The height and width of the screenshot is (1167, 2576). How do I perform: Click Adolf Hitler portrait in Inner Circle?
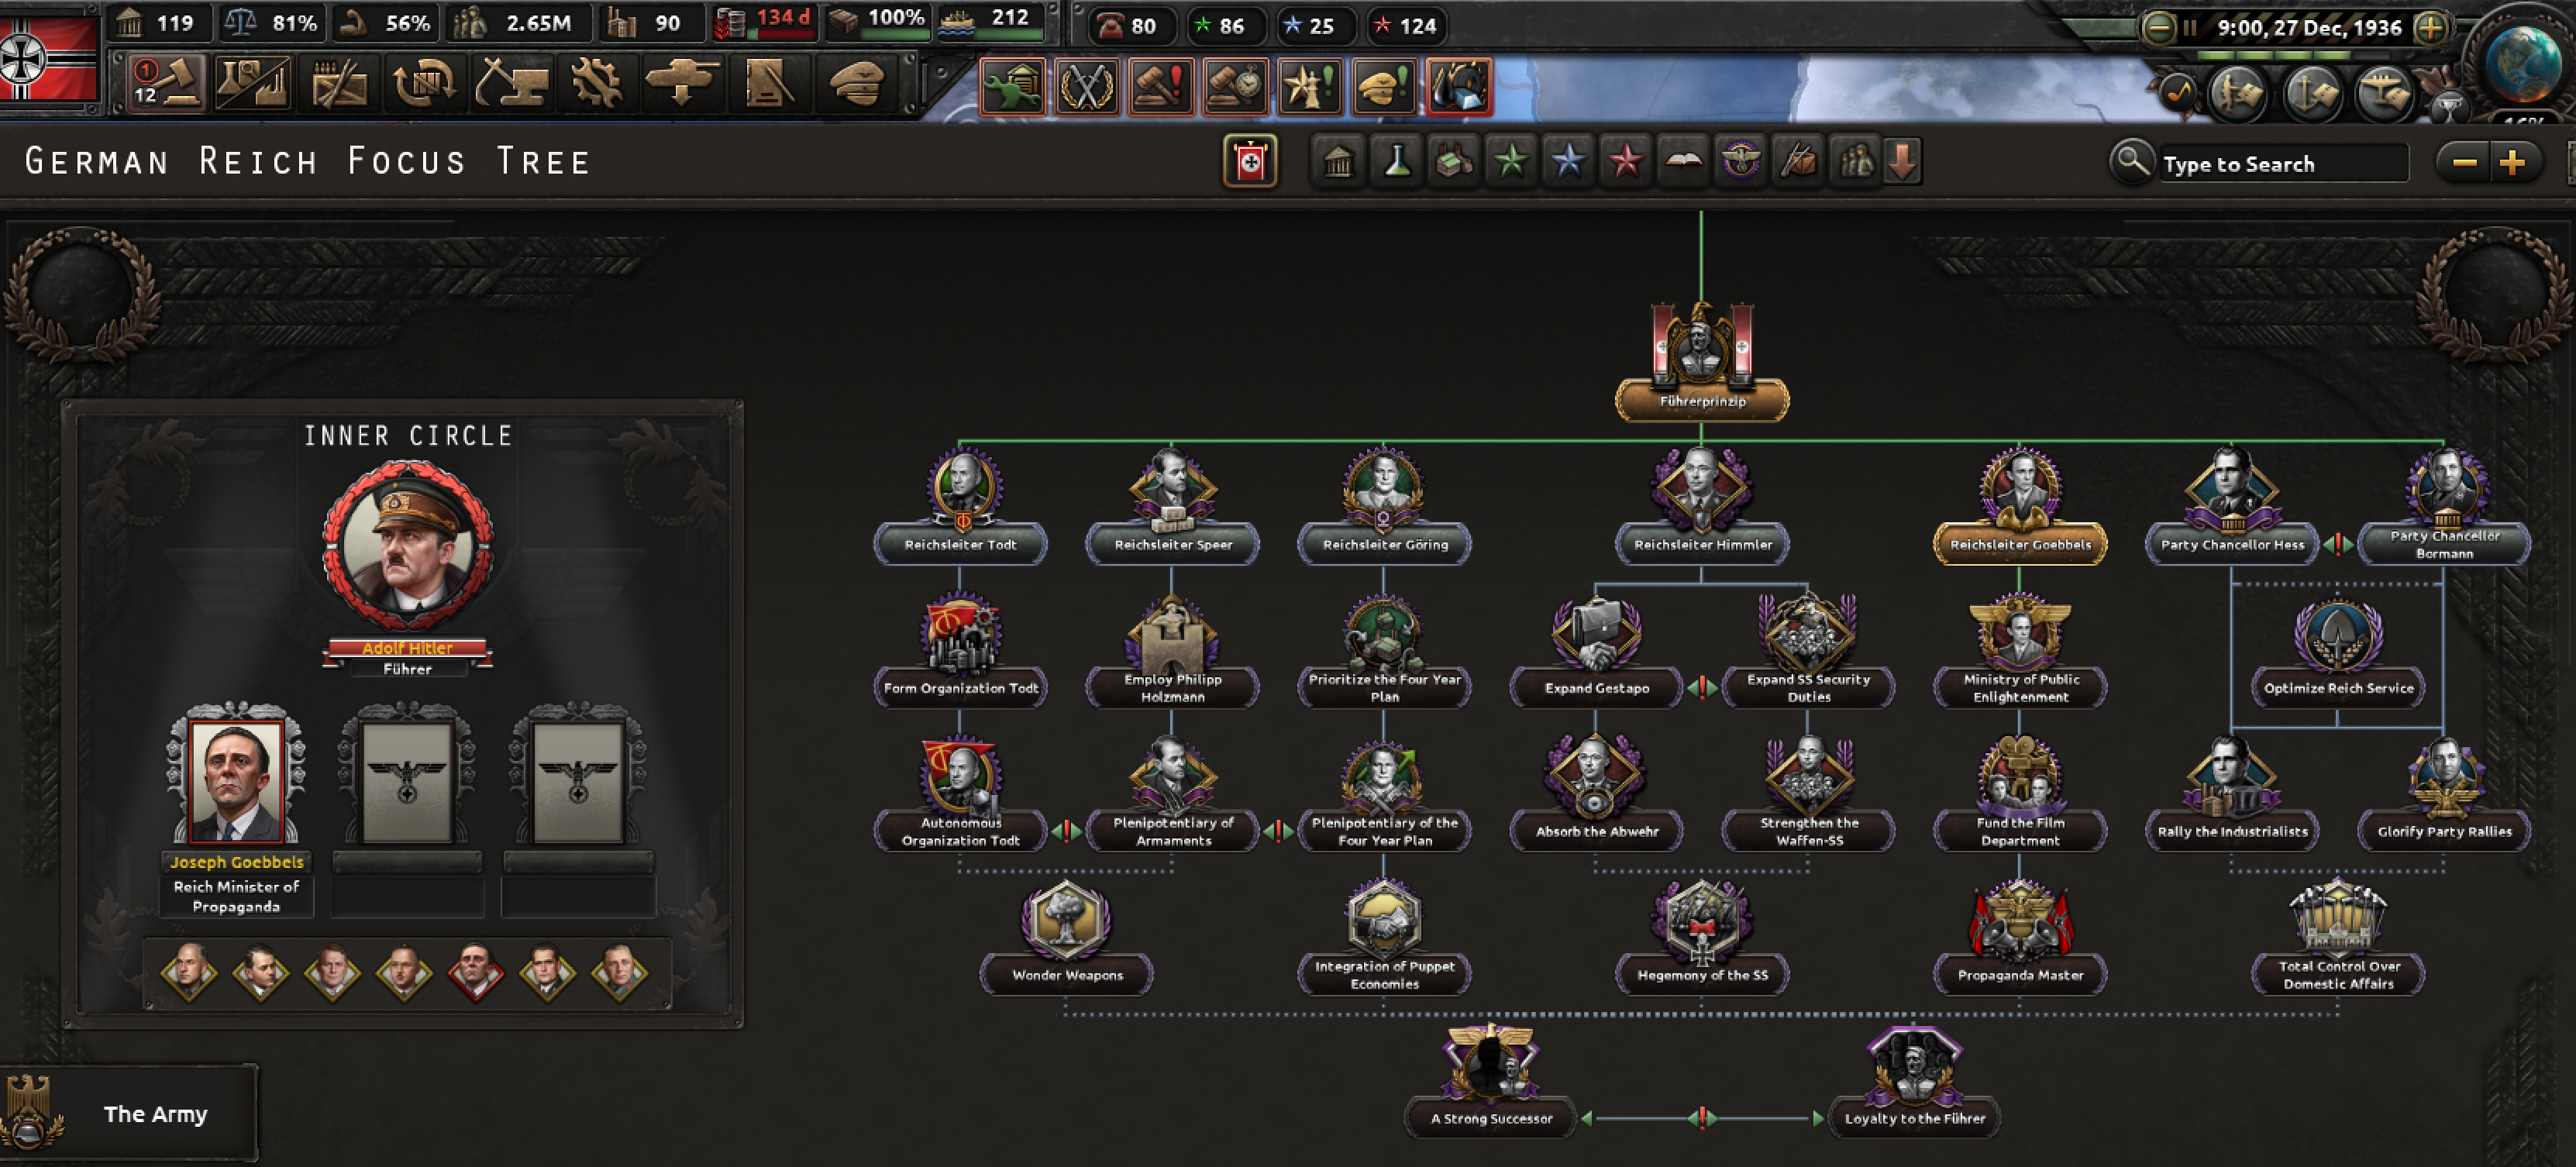coord(407,546)
